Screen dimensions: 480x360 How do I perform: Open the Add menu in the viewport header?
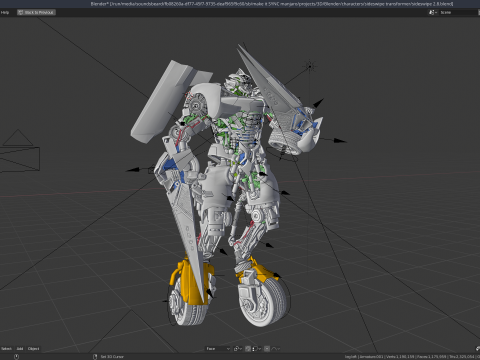pos(20,349)
